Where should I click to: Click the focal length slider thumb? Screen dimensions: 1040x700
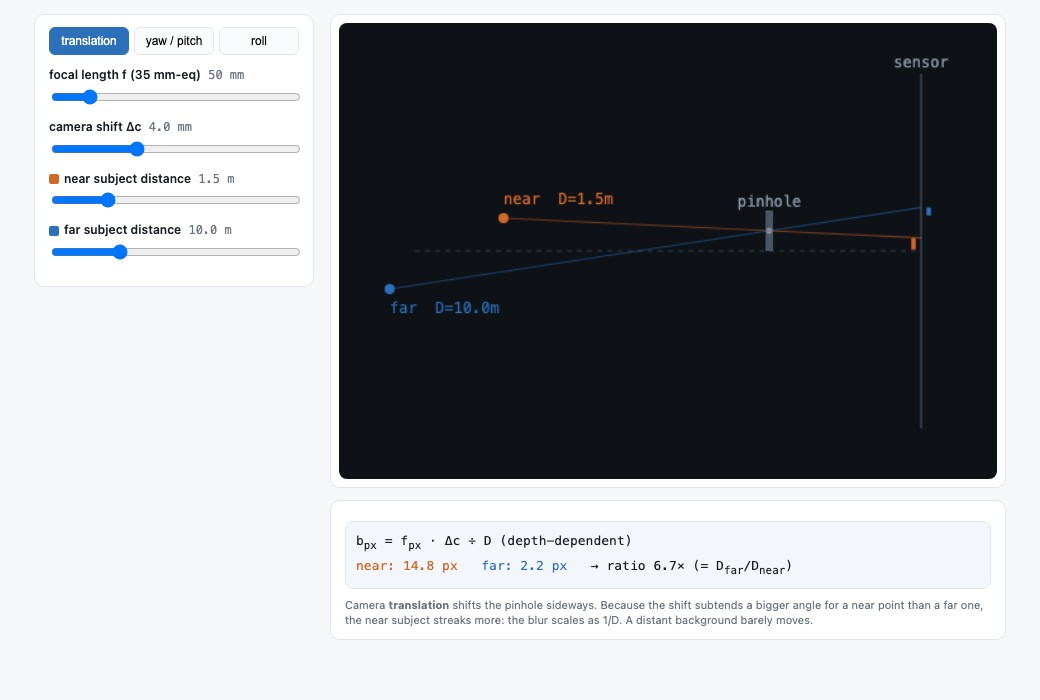pos(90,97)
